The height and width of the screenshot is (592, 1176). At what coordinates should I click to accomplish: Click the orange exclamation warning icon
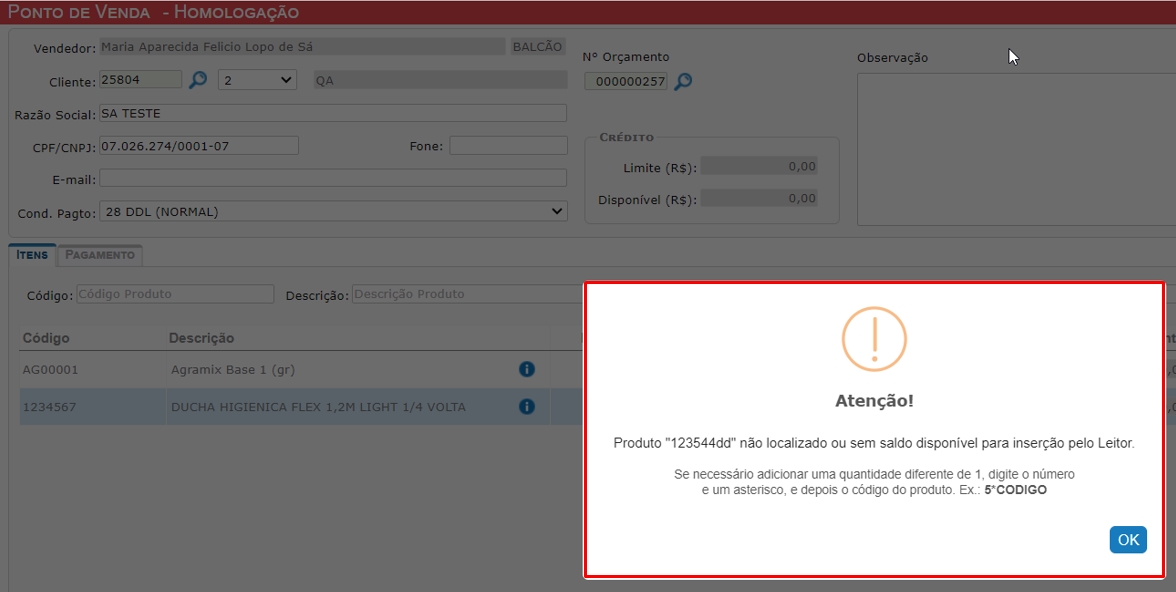pos(874,338)
